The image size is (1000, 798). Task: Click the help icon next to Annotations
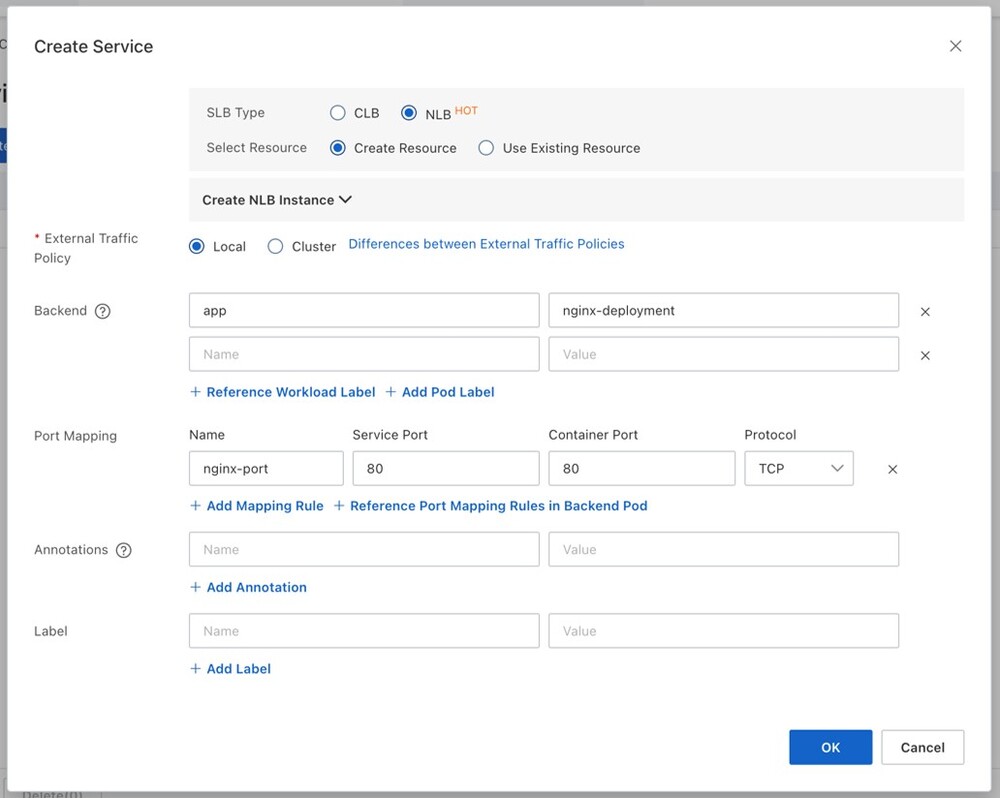click(124, 550)
